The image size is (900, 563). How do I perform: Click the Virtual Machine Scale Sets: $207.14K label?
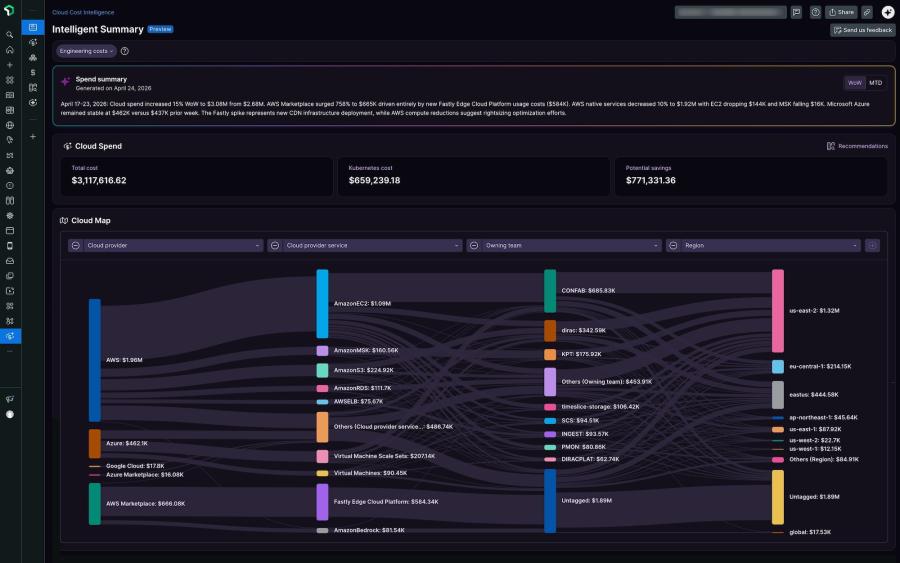pos(384,456)
